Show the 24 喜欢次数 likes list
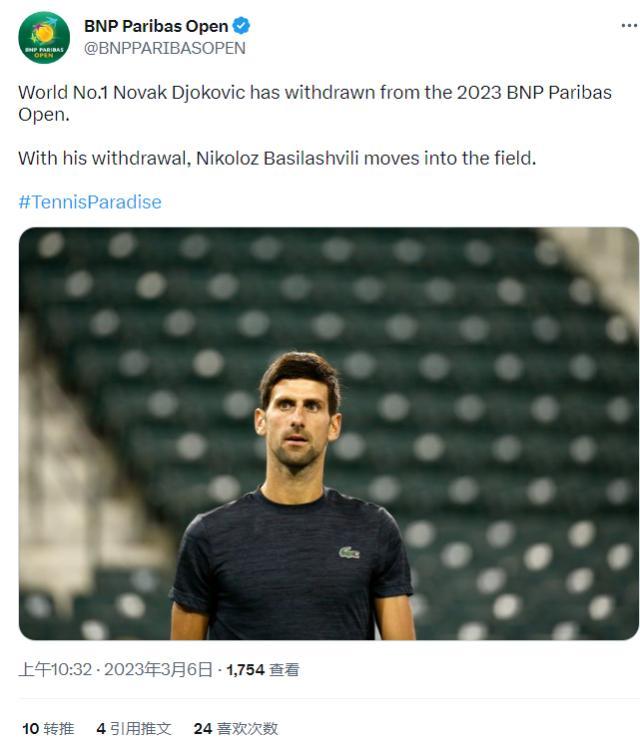This screenshot has height=744, width=640. click(235, 729)
